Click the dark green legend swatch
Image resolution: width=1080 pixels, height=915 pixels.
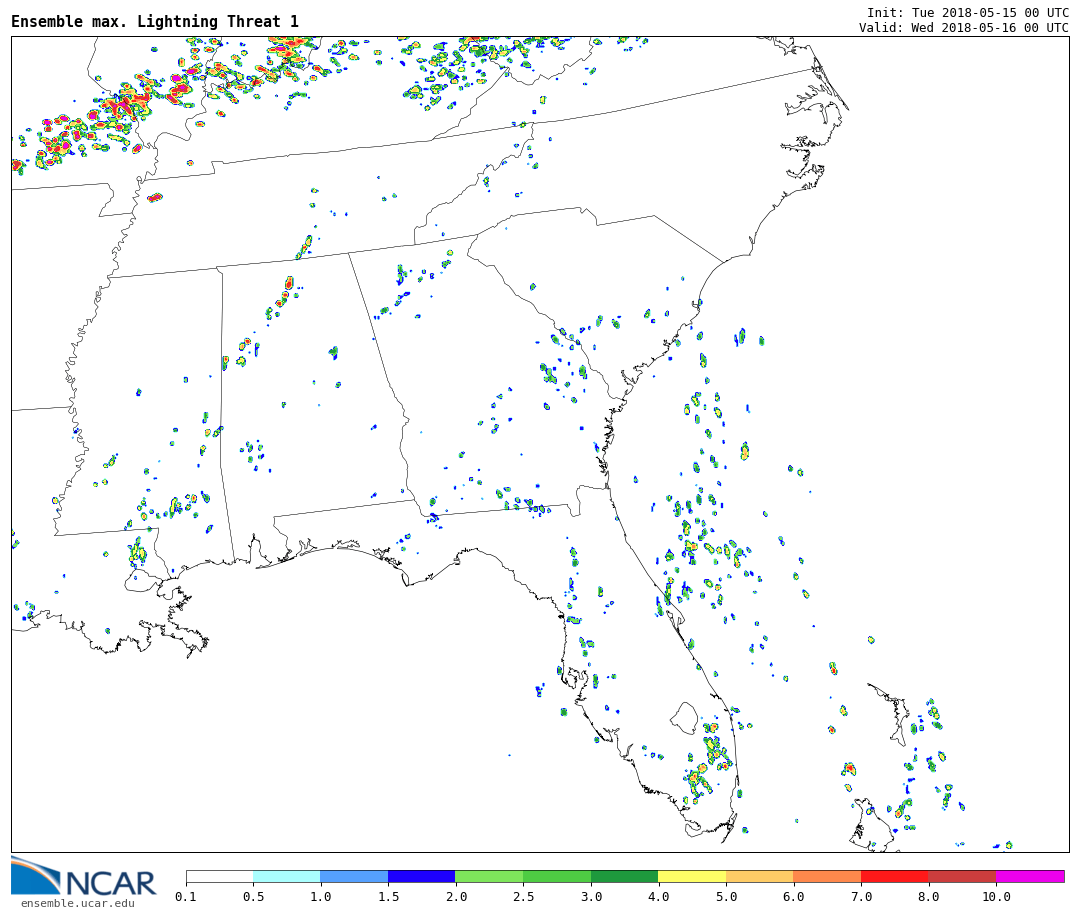[x=625, y=876]
